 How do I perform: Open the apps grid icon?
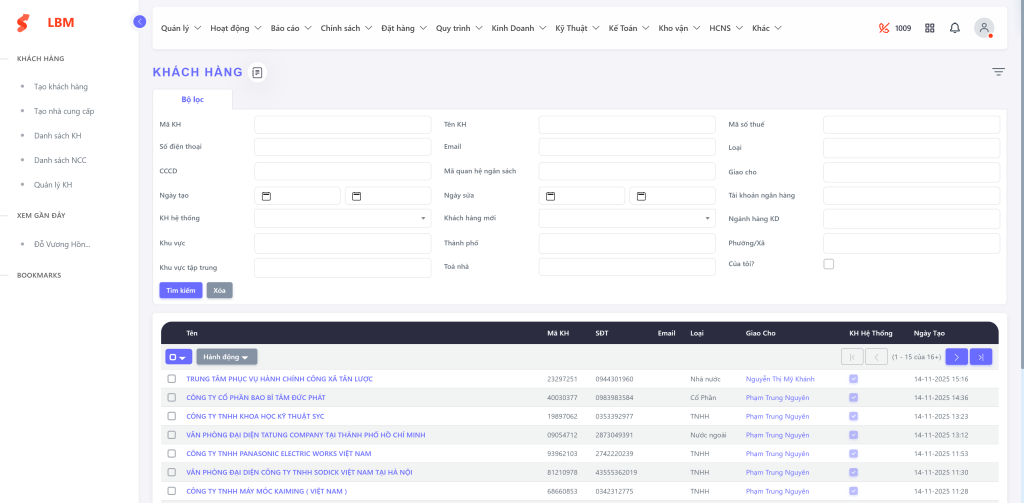[x=929, y=28]
